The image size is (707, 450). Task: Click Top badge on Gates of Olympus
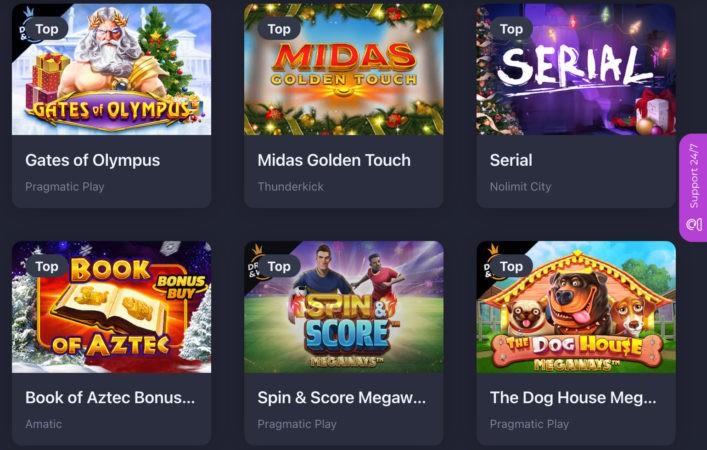(46, 29)
